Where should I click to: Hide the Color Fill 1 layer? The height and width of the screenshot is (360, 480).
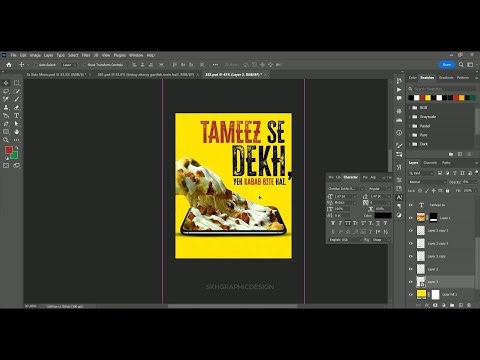[411, 294]
